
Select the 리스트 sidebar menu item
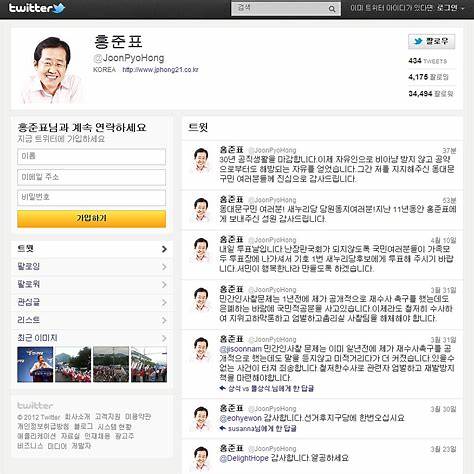click(x=92, y=320)
